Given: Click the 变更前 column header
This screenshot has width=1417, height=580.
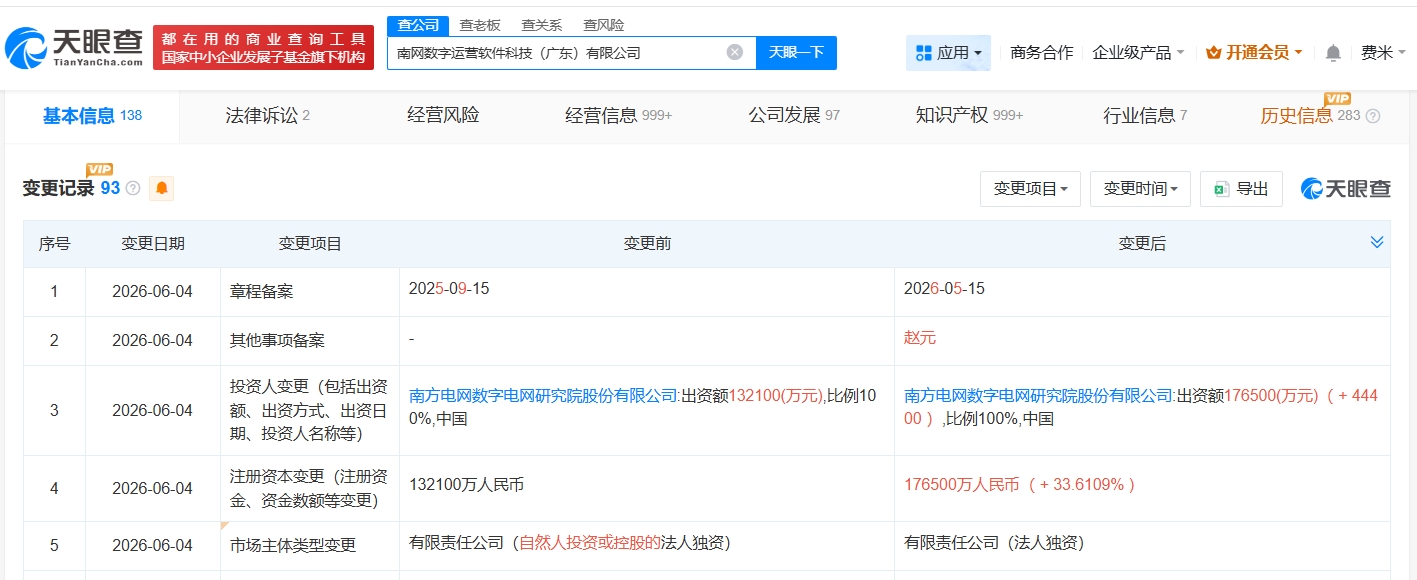Looking at the screenshot, I should pos(647,243).
